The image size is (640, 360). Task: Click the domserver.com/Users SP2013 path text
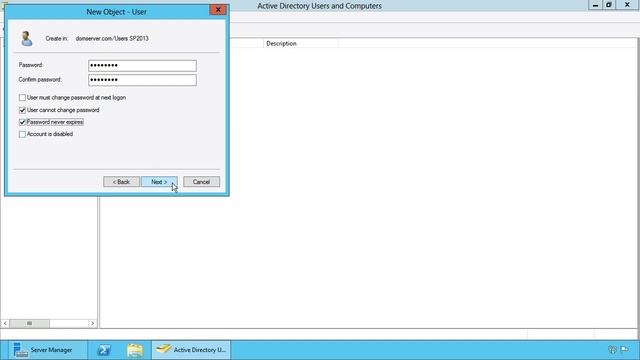112,38
